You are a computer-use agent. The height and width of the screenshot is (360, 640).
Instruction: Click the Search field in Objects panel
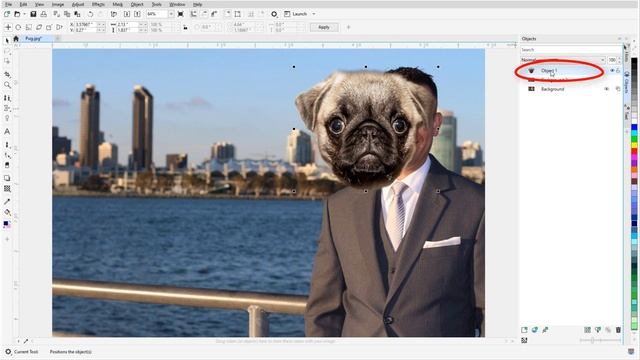coord(571,49)
